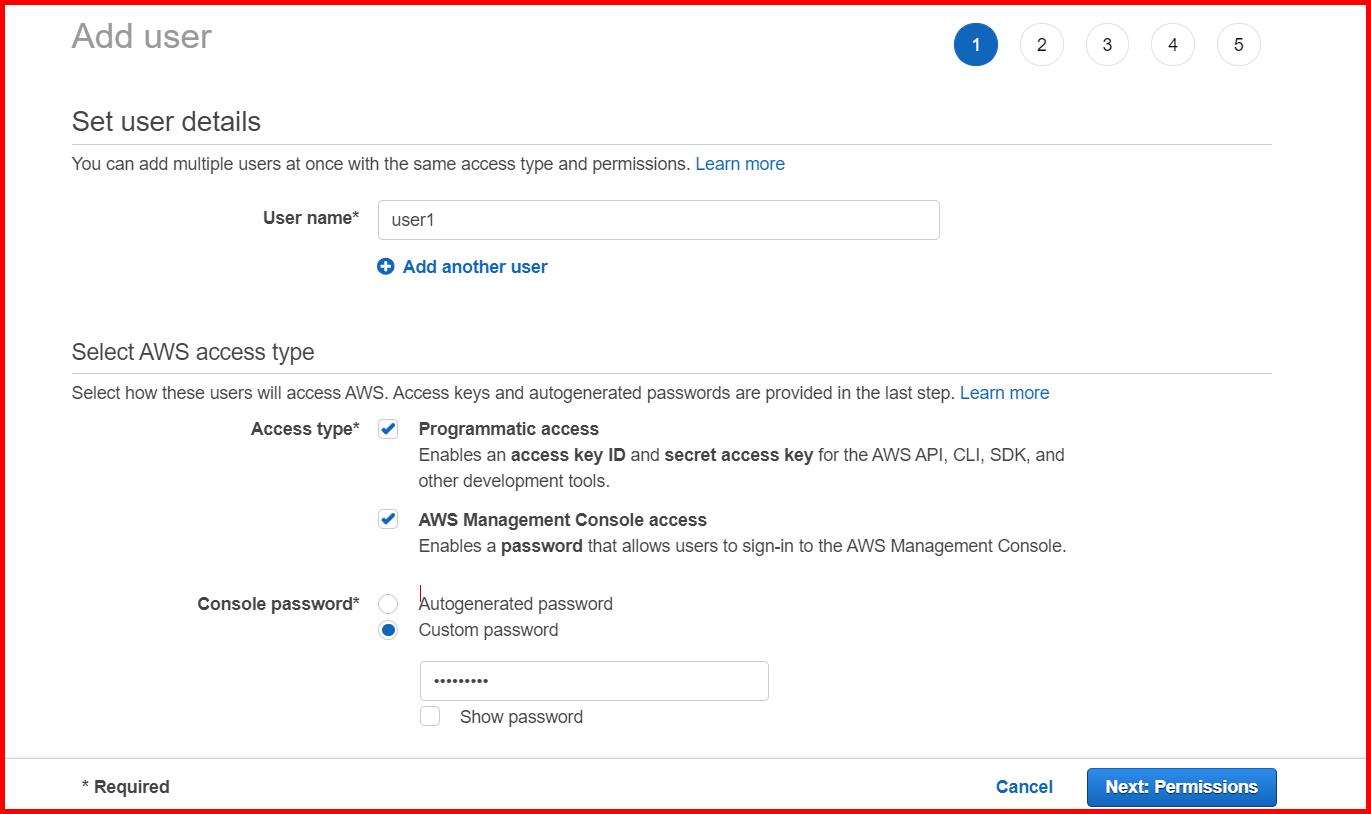Screen dimensions: 1371x814
Task: Select the Autogenerated password radio button
Action: point(388,603)
